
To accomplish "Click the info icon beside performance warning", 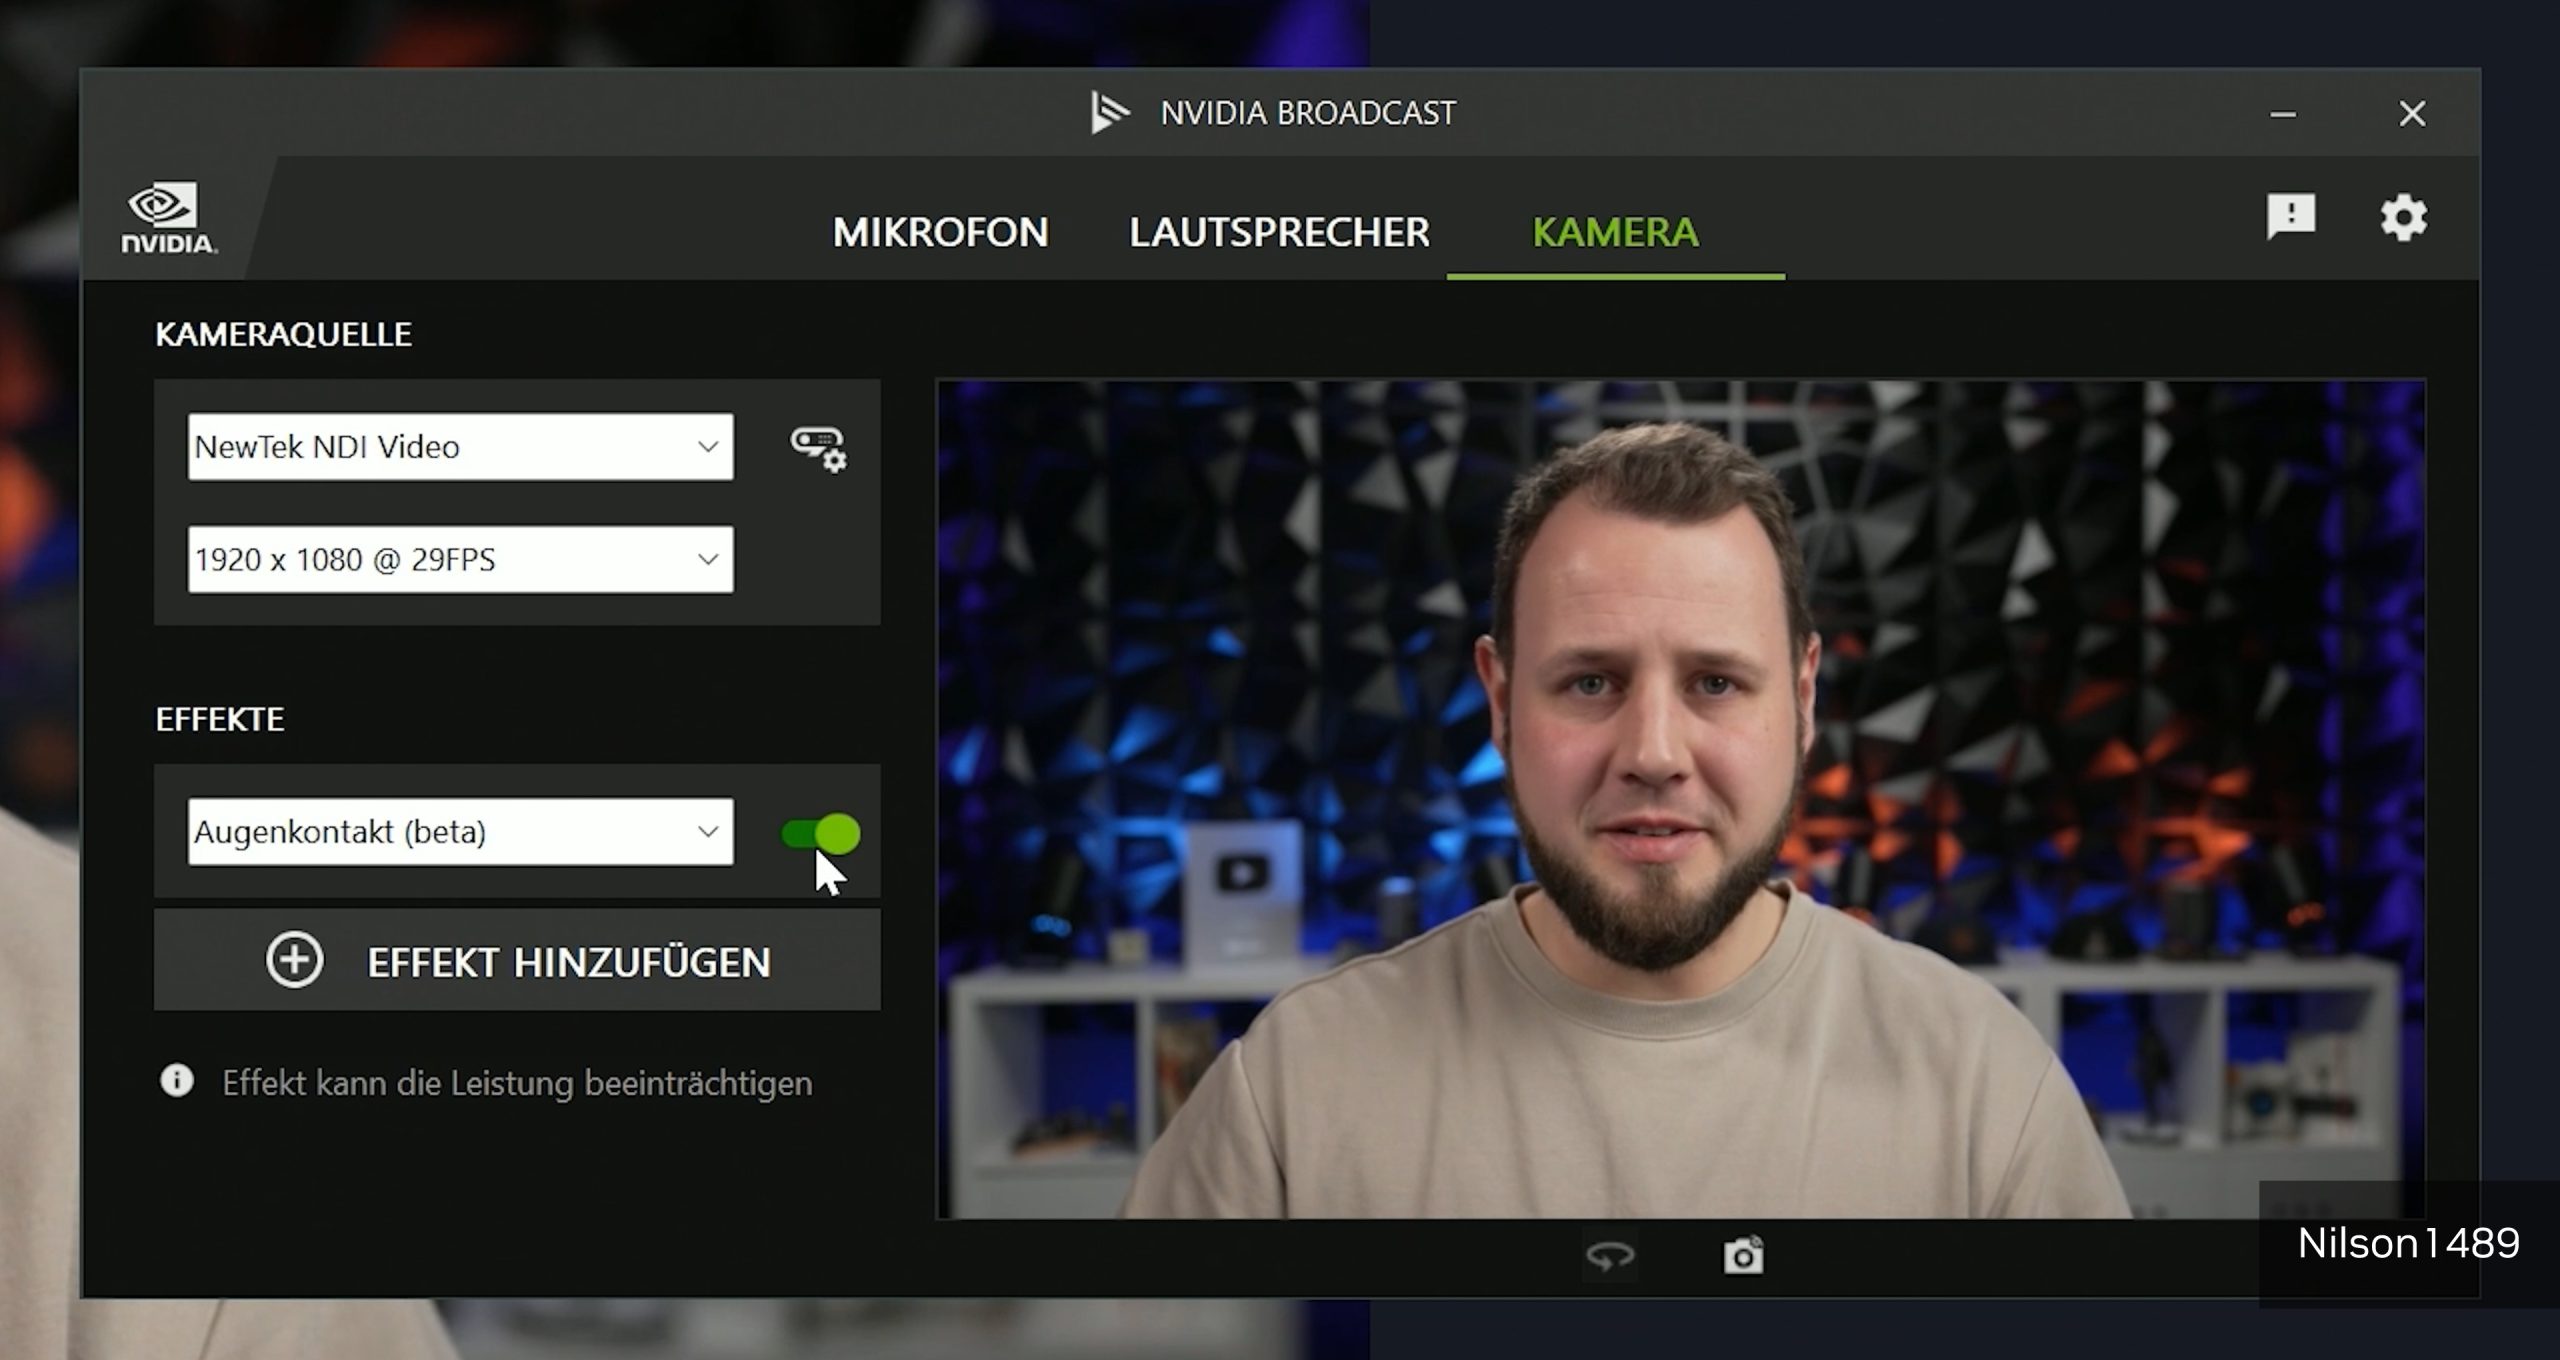I will pos(177,1081).
